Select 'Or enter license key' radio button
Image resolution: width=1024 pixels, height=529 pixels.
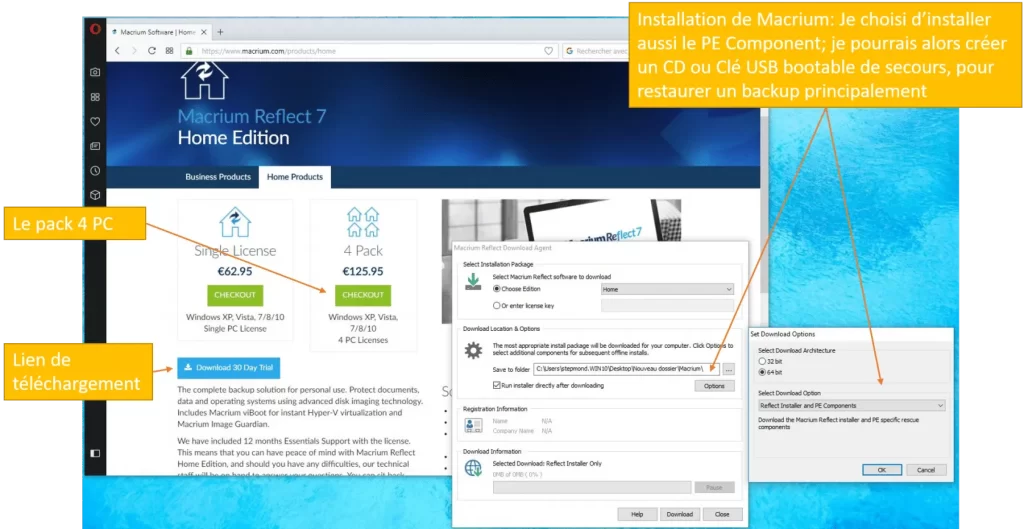[x=496, y=305]
